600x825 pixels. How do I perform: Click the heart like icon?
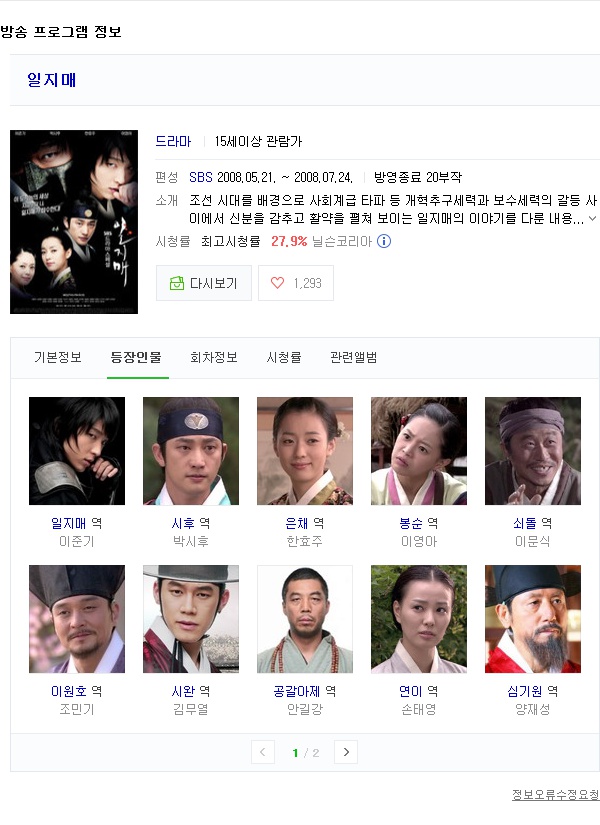pos(277,283)
